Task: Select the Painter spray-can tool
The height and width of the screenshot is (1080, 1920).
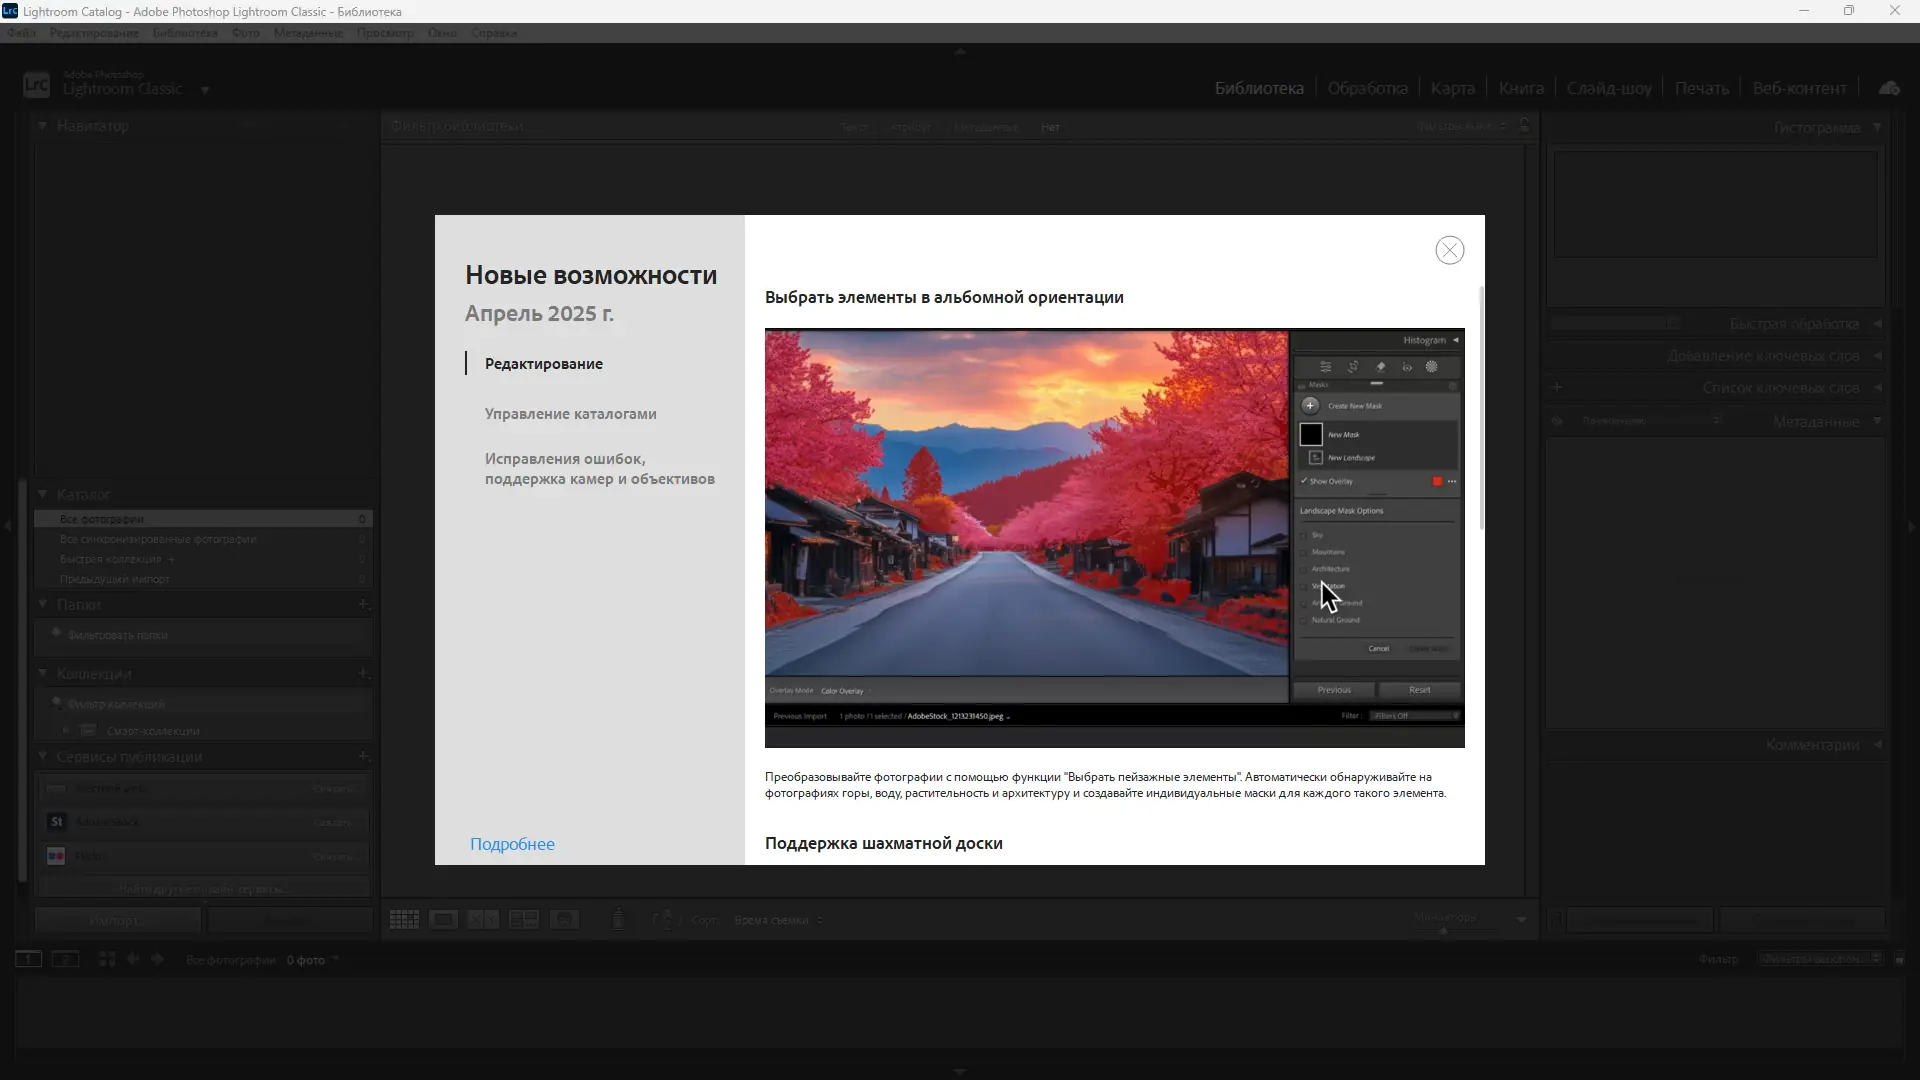Action: coord(617,919)
